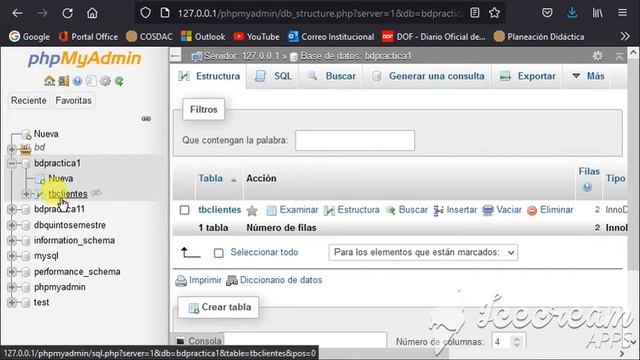The width and height of the screenshot is (640, 360).
Task: Open the Buscar tab
Action: click(331, 76)
